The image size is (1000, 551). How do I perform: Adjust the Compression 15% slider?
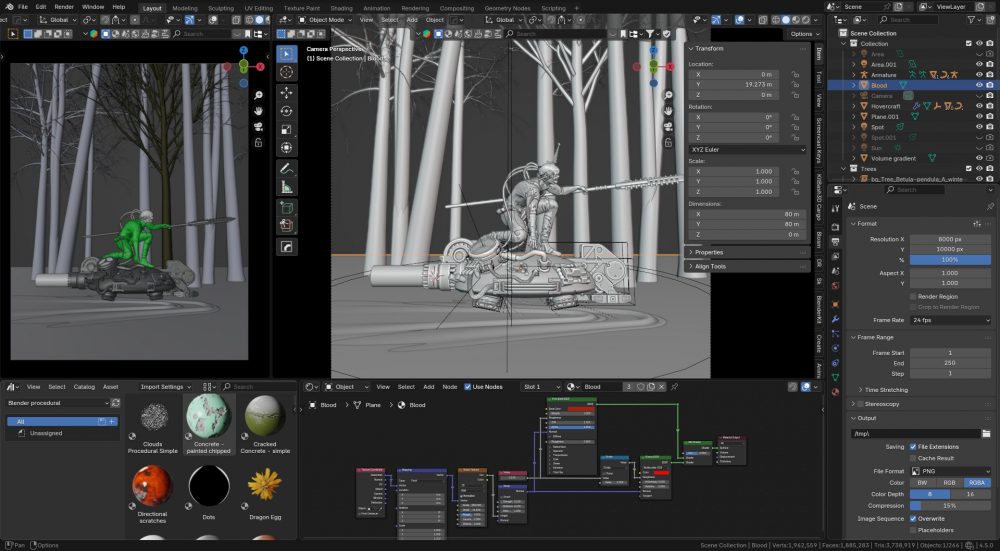point(950,506)
